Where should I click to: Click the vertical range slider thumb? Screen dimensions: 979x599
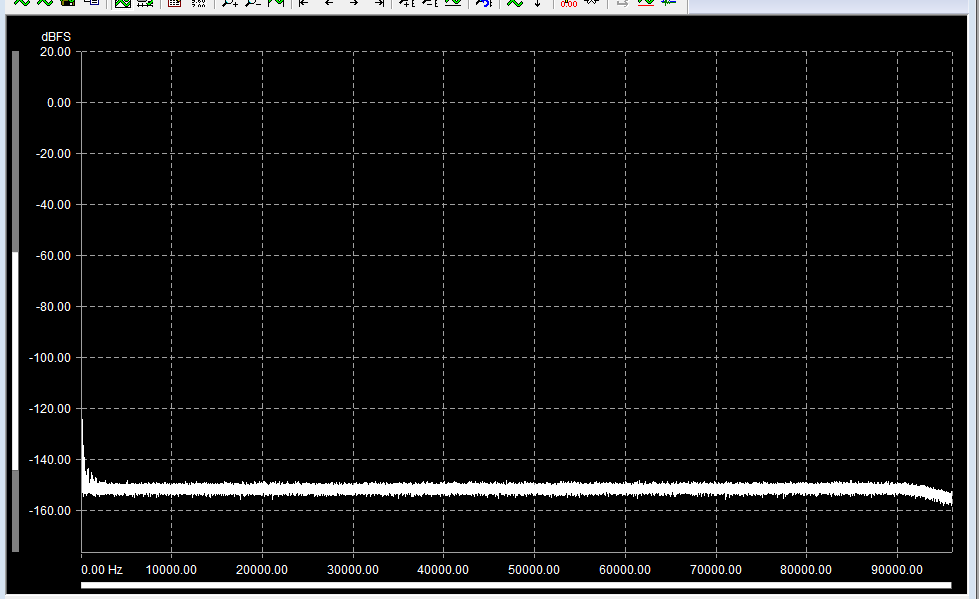coord(16,361)
